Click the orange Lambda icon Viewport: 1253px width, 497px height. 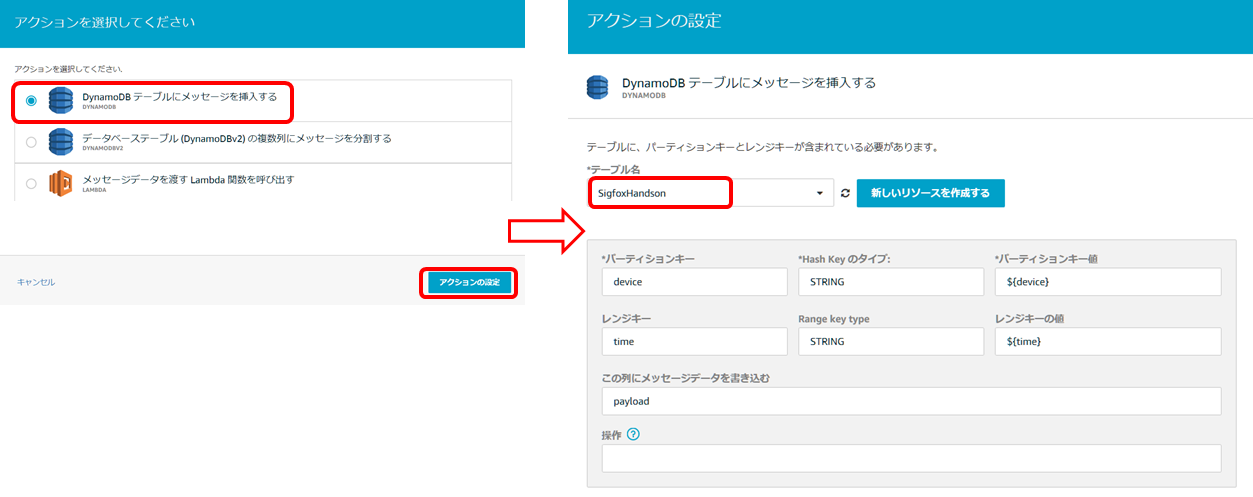[x=61, y=184]
